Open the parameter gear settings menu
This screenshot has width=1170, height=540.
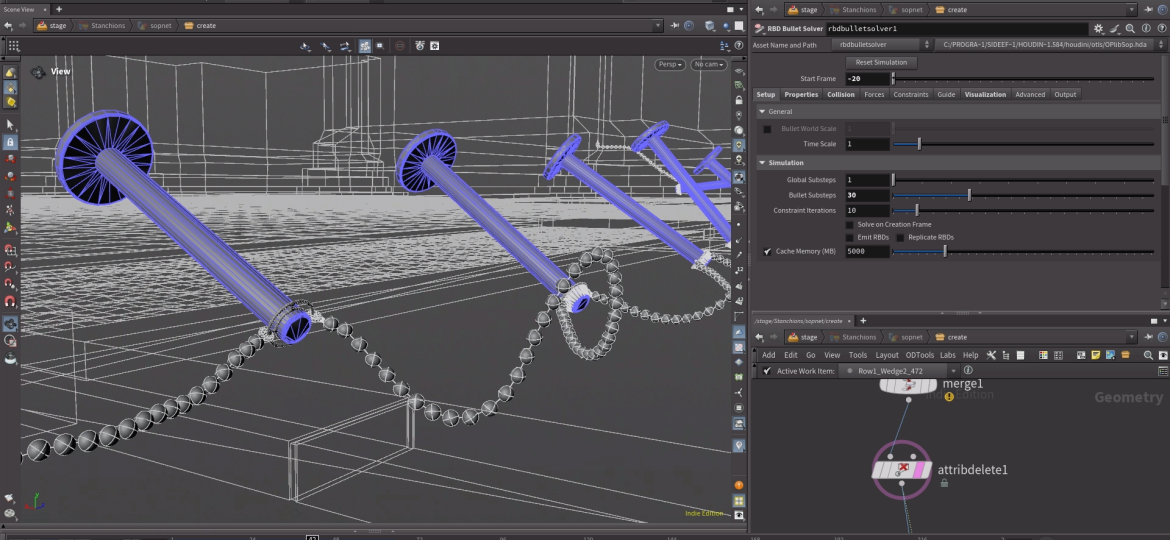pos(1098,29)
